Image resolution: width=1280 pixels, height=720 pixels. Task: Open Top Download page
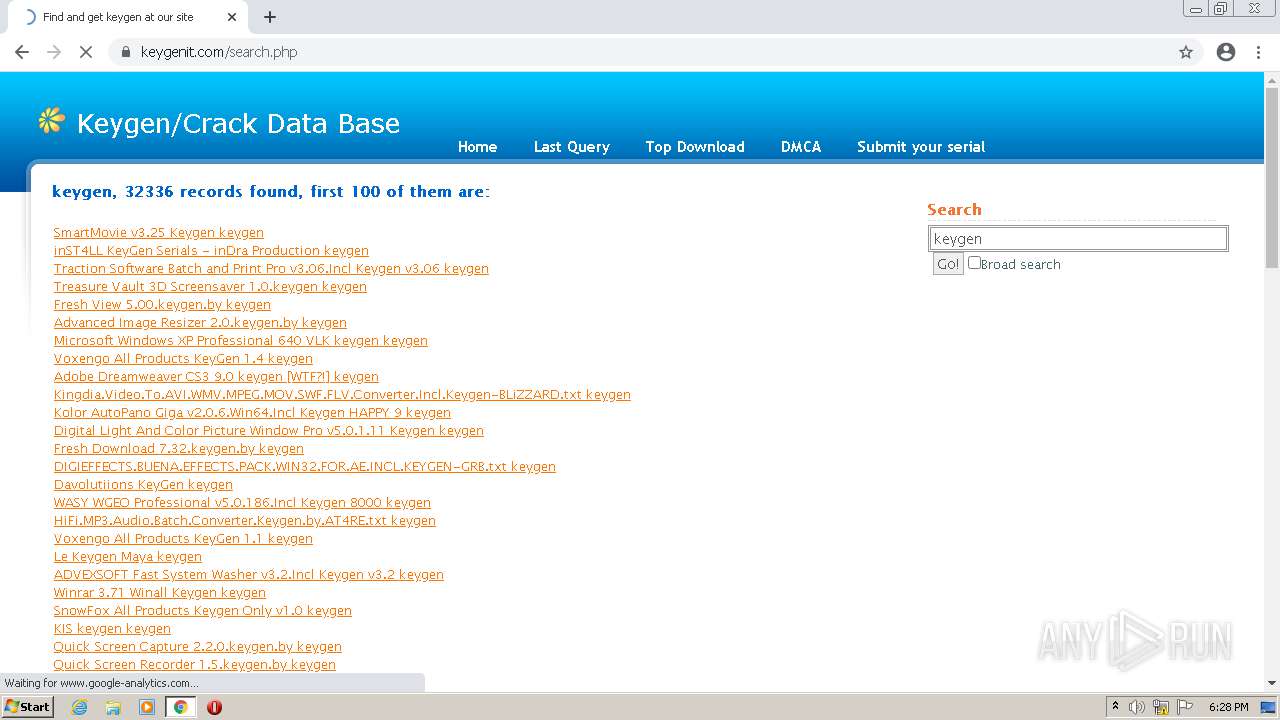(x=695, y=146)
